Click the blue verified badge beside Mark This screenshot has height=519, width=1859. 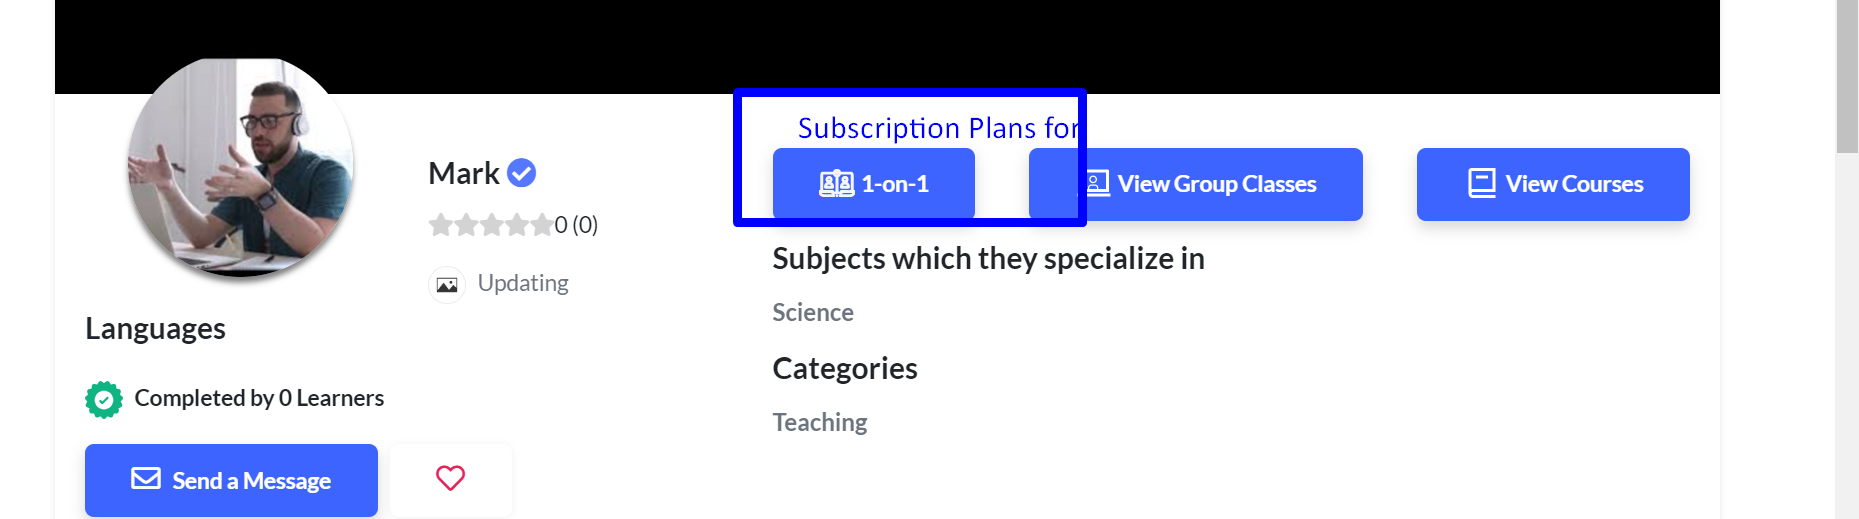(521, 173)
